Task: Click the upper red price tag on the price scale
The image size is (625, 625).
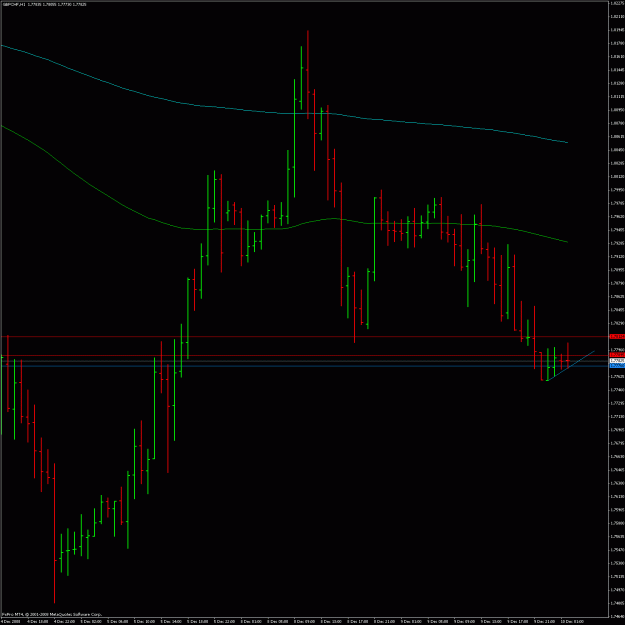Action: pyautogui.click(x=617, y=336)
